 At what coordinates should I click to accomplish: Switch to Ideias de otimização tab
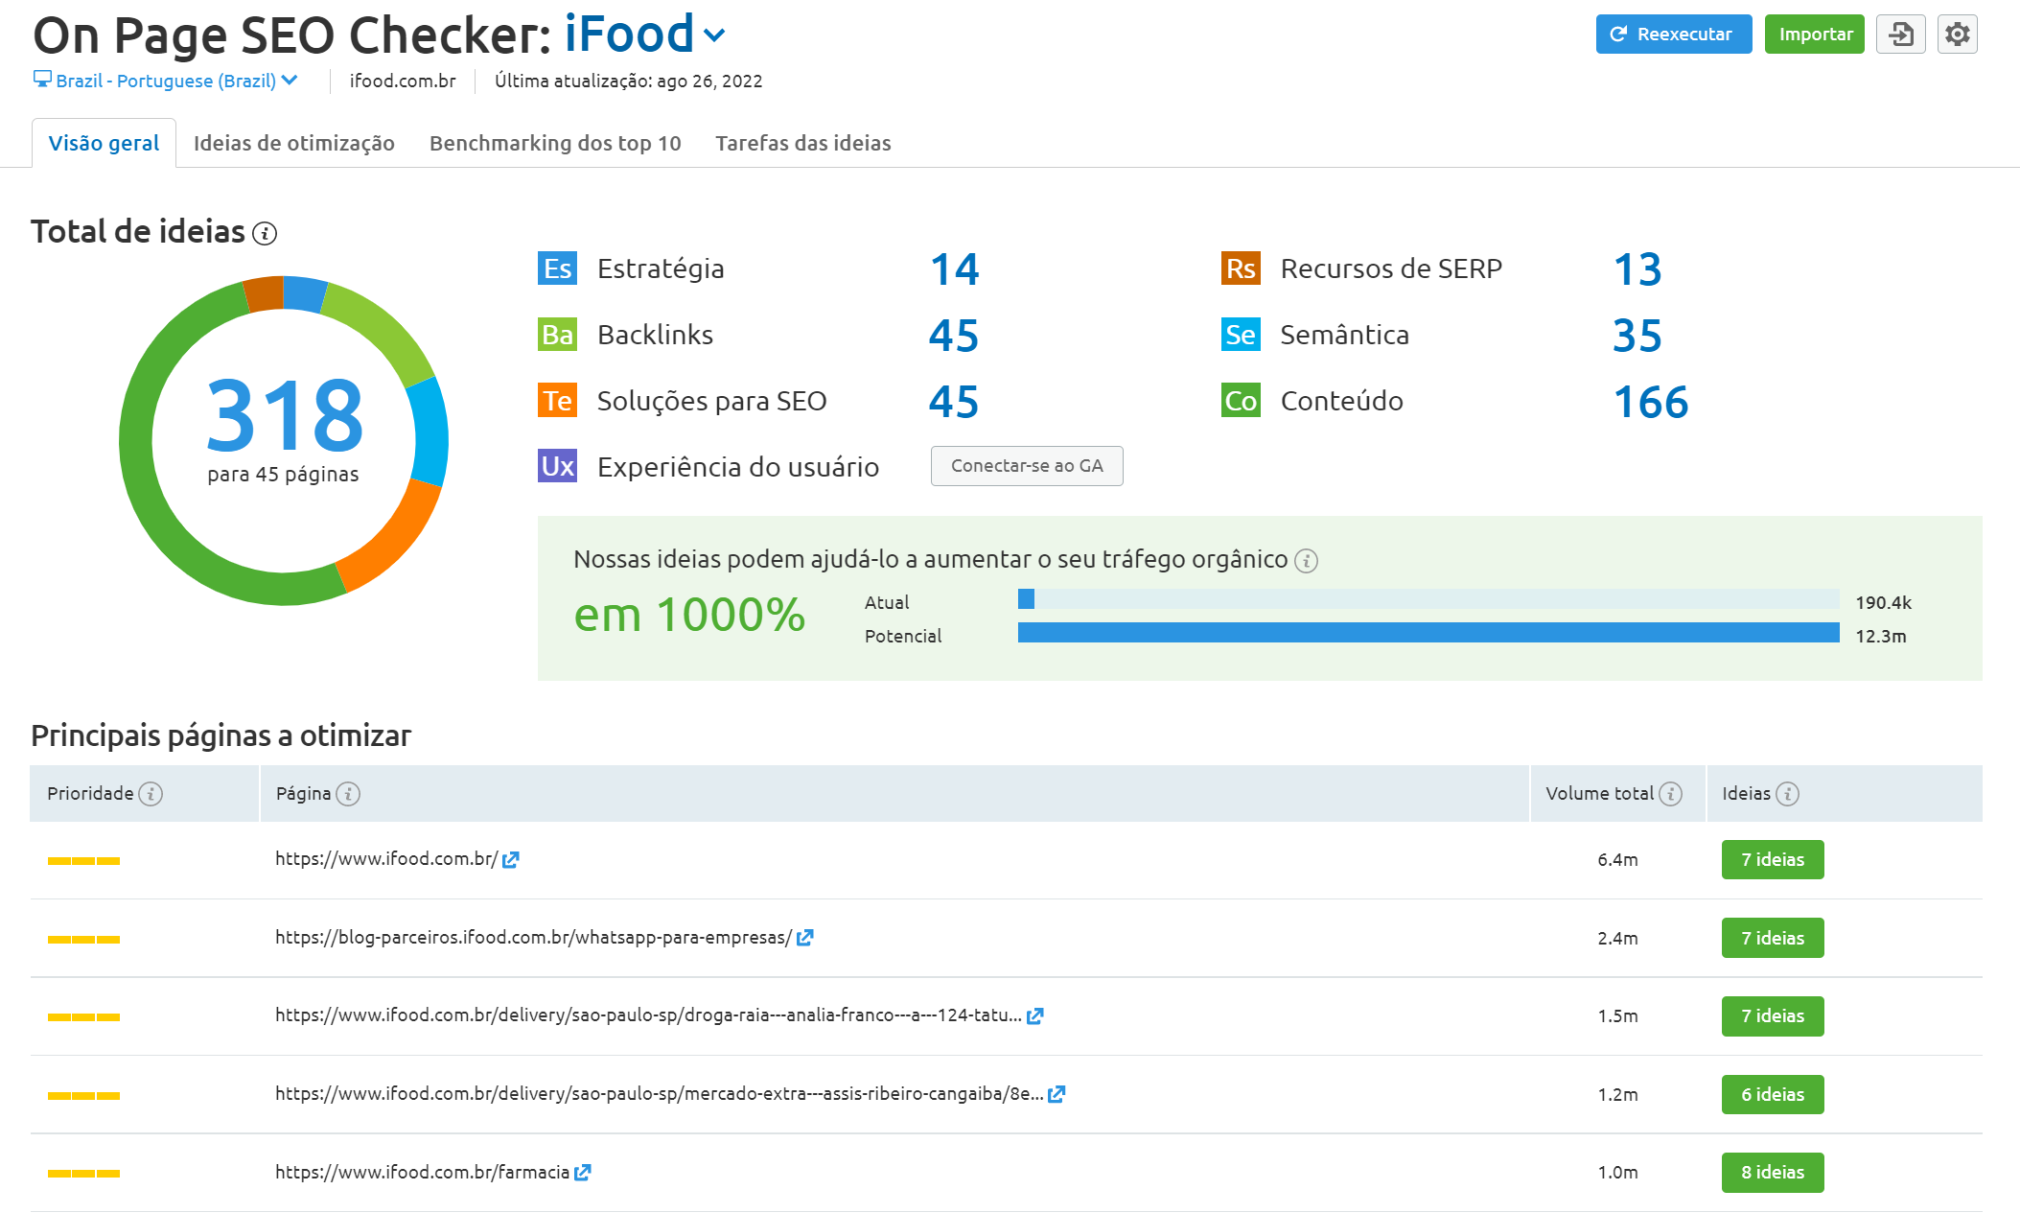click(x=294, y=142)
